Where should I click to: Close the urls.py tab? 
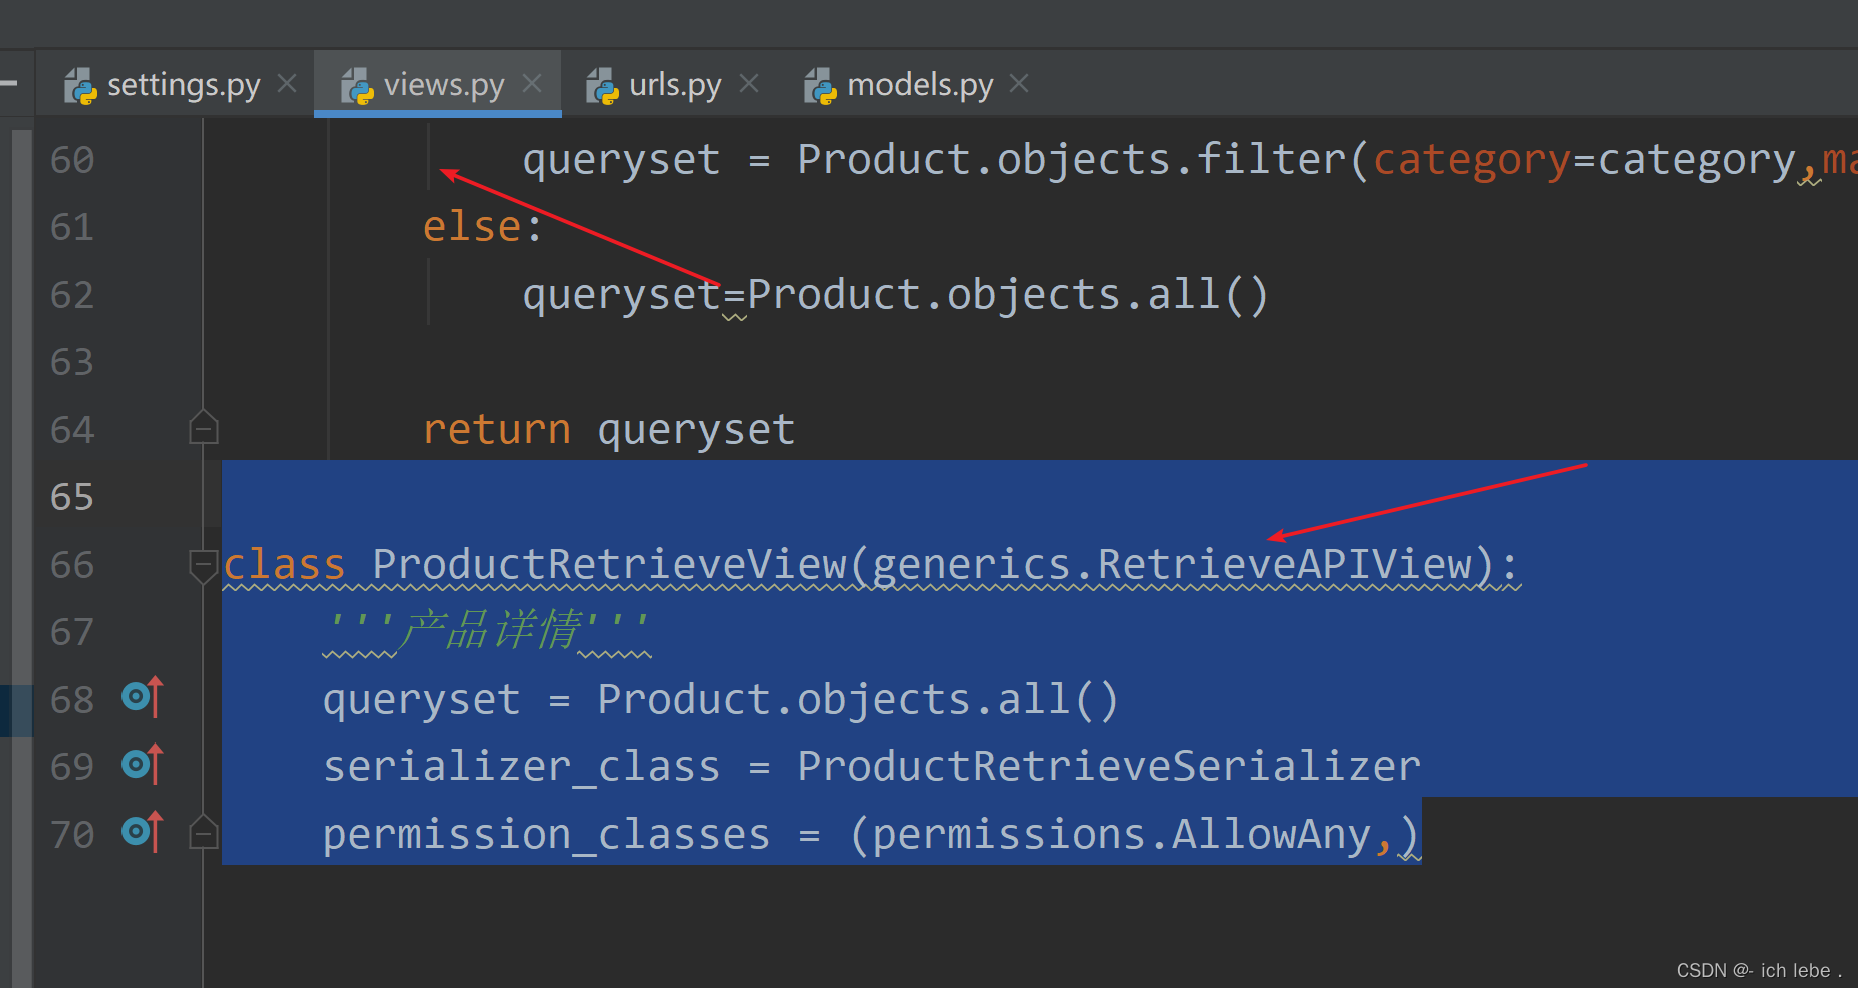[749, 83]
